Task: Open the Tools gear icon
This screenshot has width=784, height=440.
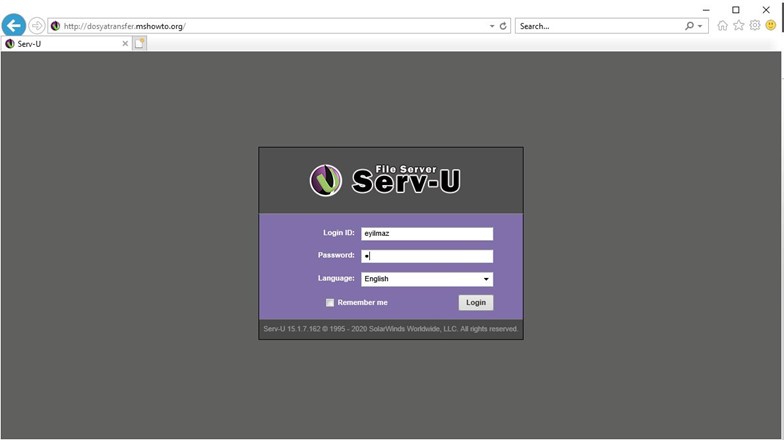Action: 755,26
